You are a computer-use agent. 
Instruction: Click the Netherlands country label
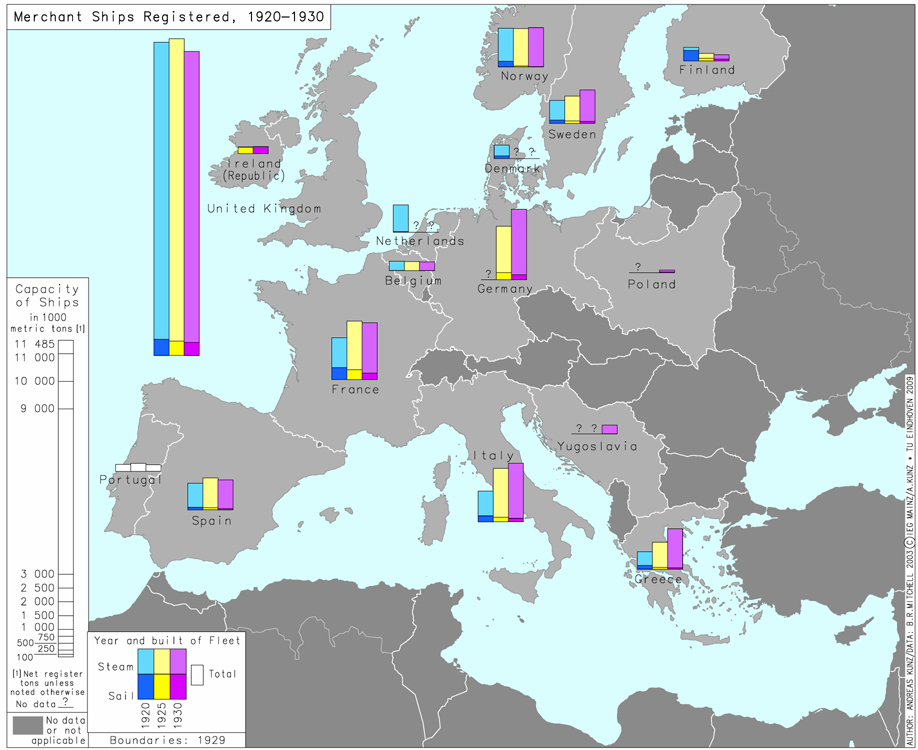[420, 241]
